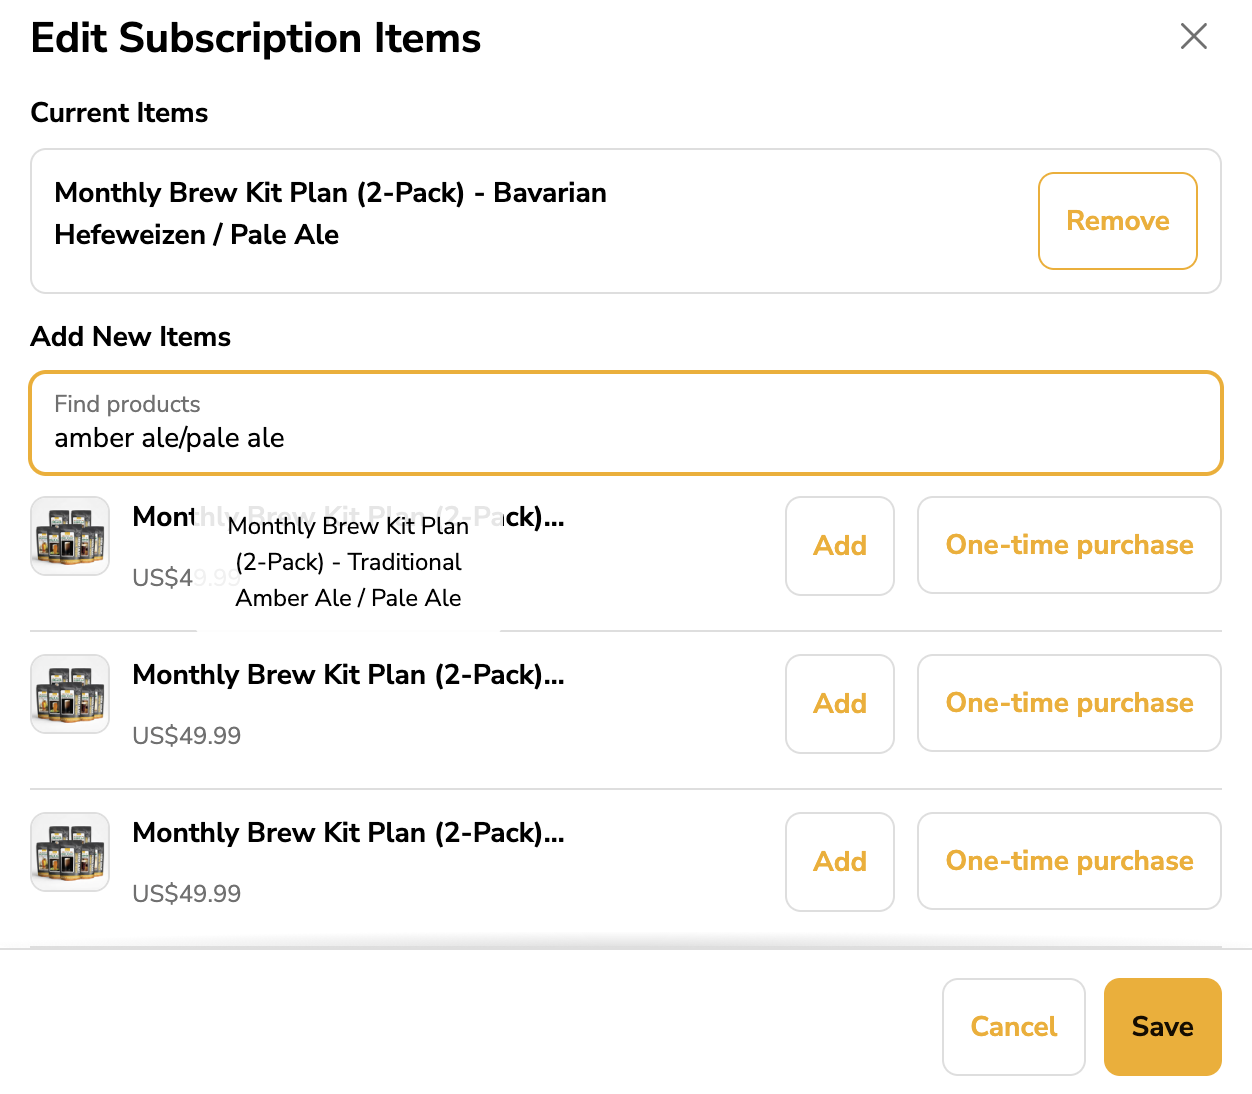This screenshot has height=1094, width=1252.
Task: Click the second result's Monthly Brew Kit title
Action: pos(348,675)
